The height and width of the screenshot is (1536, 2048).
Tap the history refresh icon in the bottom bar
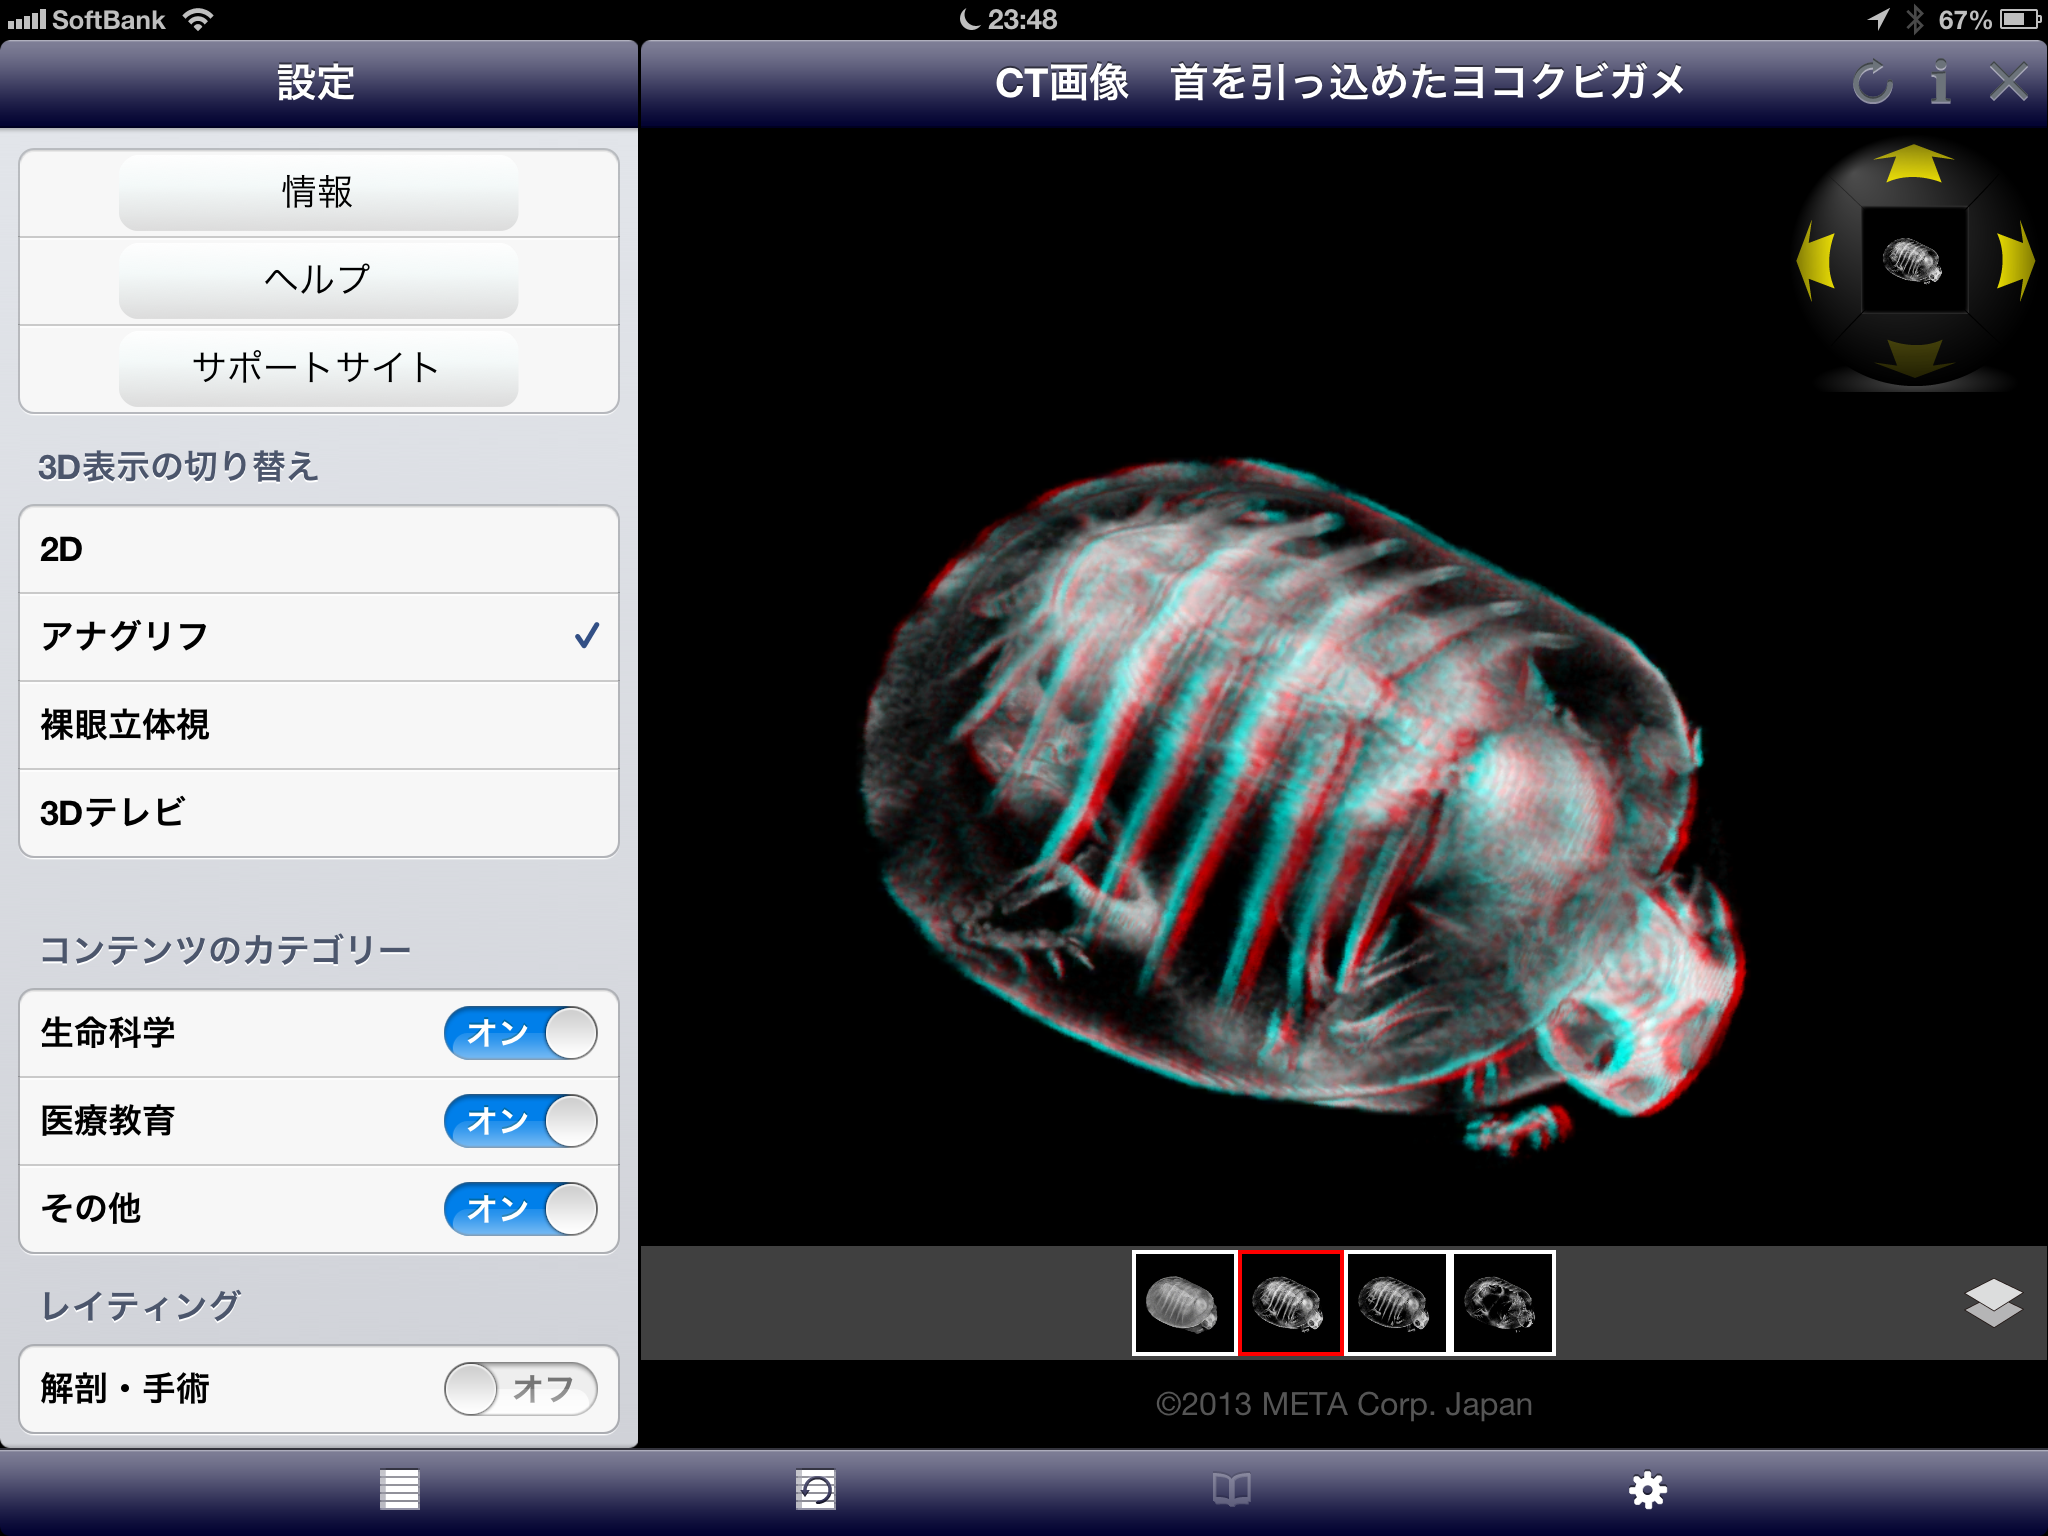click(x=815, y=1490)
